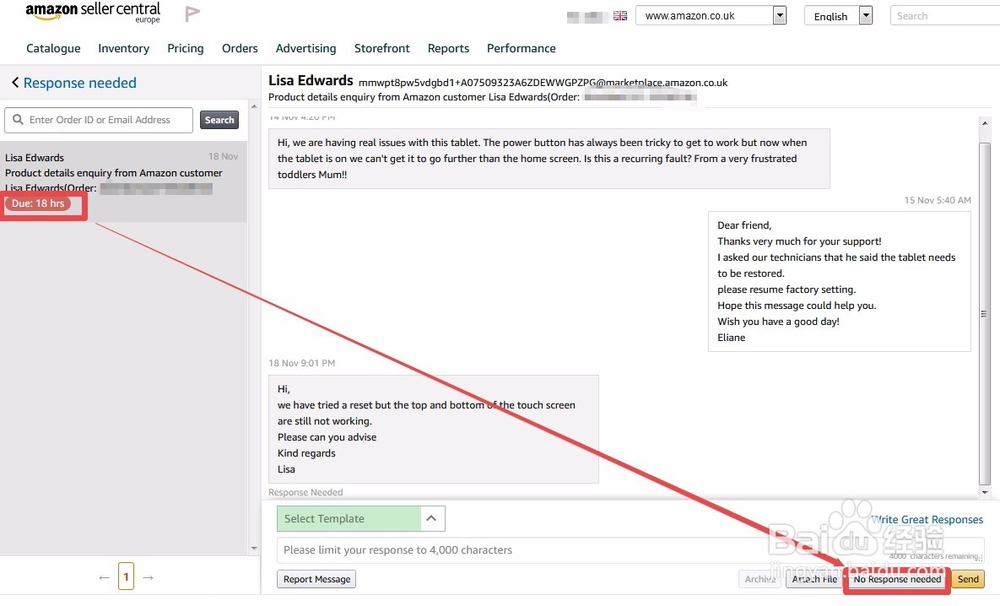
Task: Open the Catalogue menu
Action: (x=53, y=48)
